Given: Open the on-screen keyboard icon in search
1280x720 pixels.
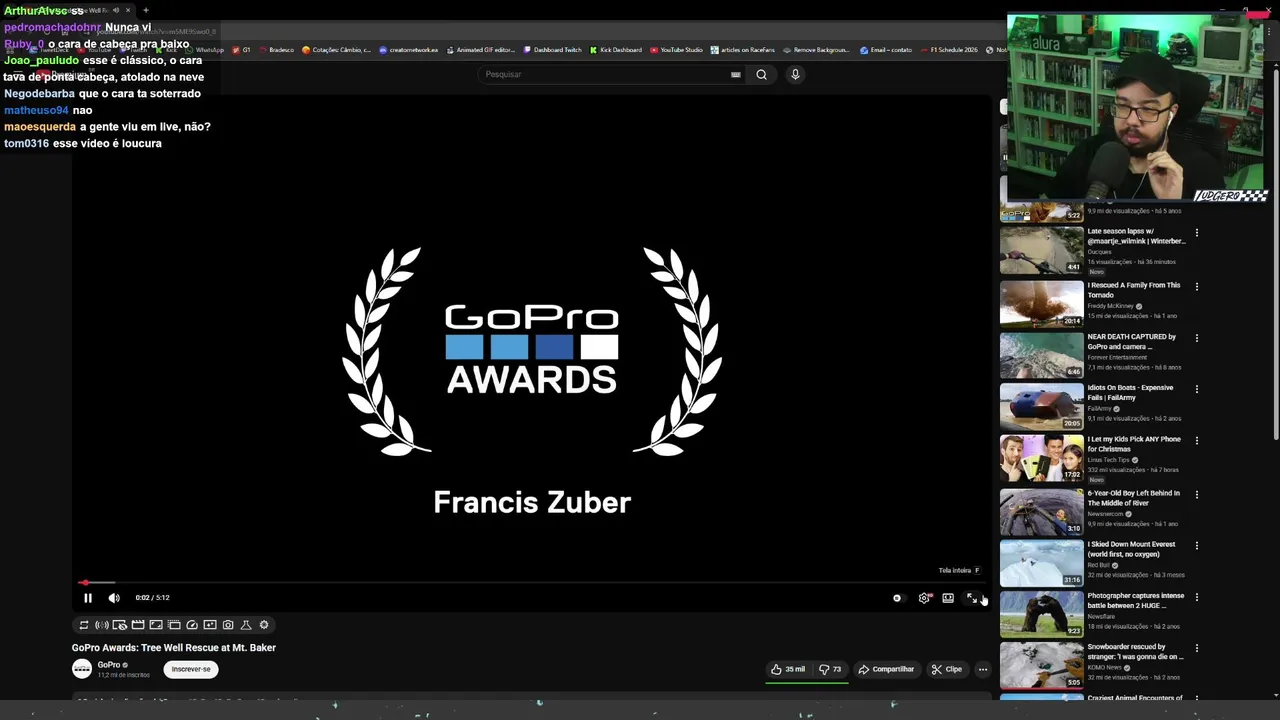Looking at the screenshot, I should pos(736,74).
